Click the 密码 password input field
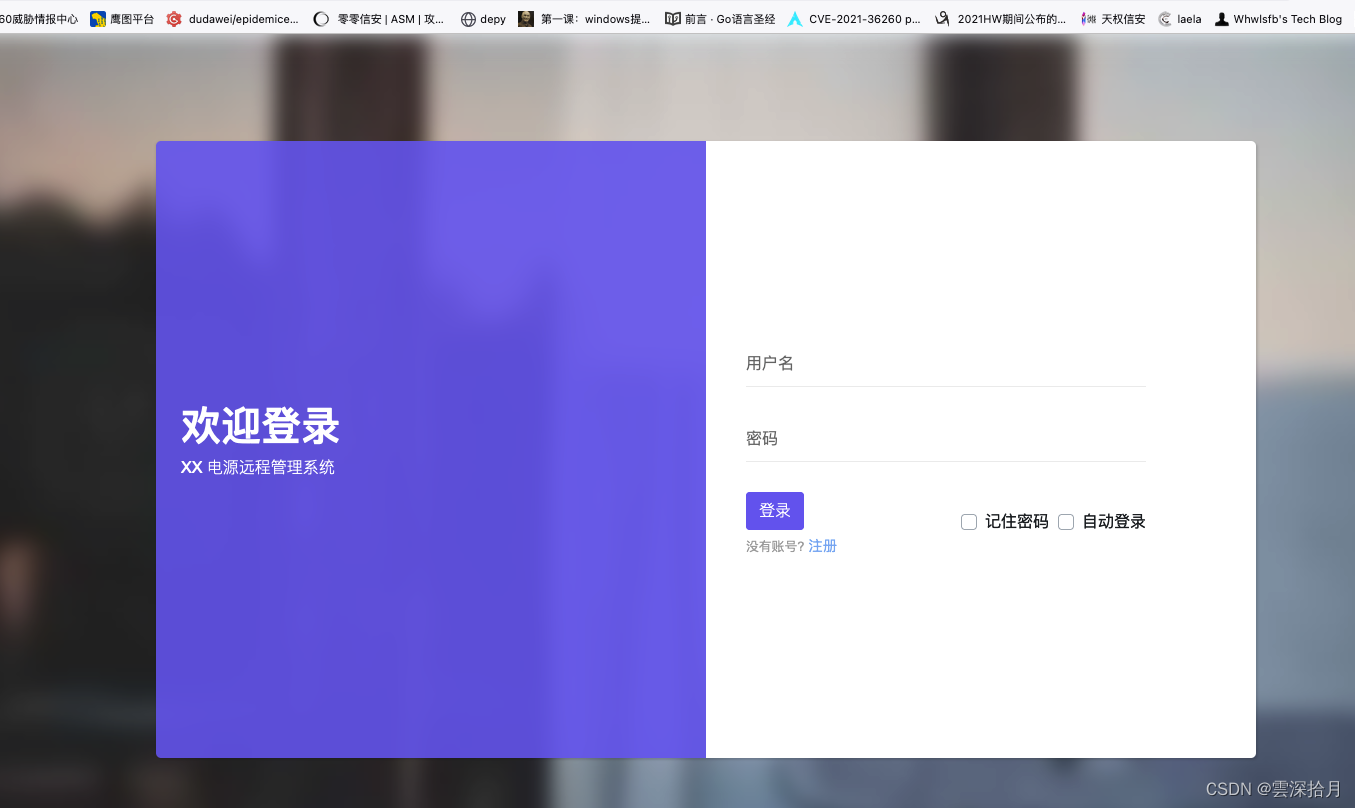Screen dimensions: 1355x808 point(945,438)
